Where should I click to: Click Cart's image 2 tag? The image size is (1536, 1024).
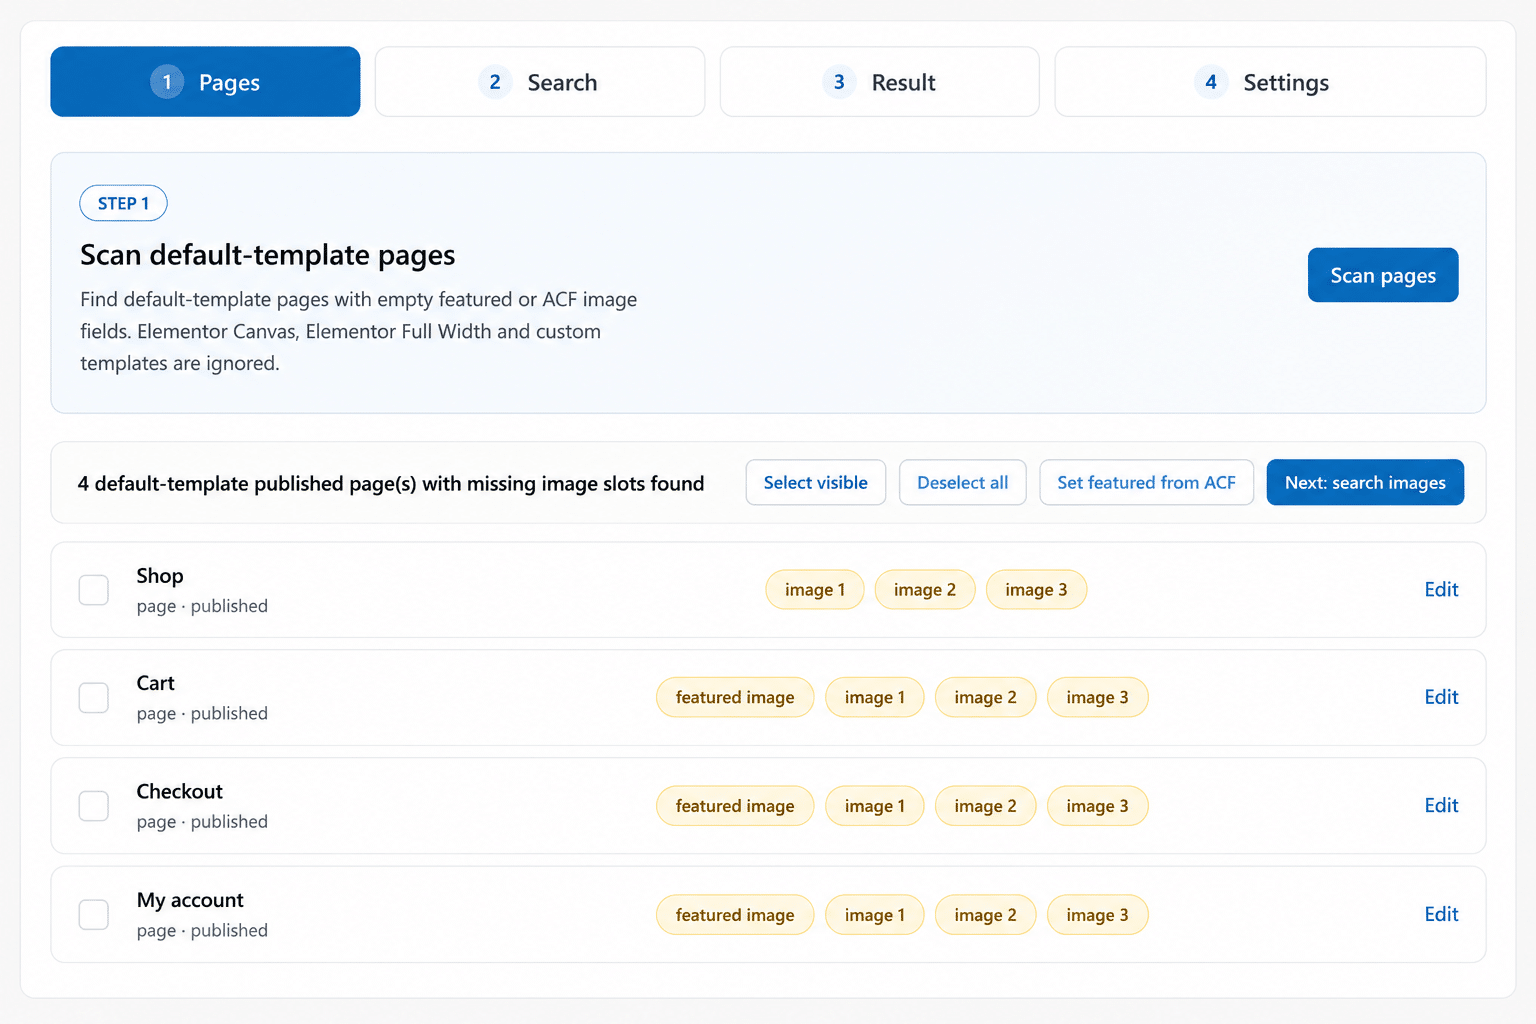click(985, 698)
